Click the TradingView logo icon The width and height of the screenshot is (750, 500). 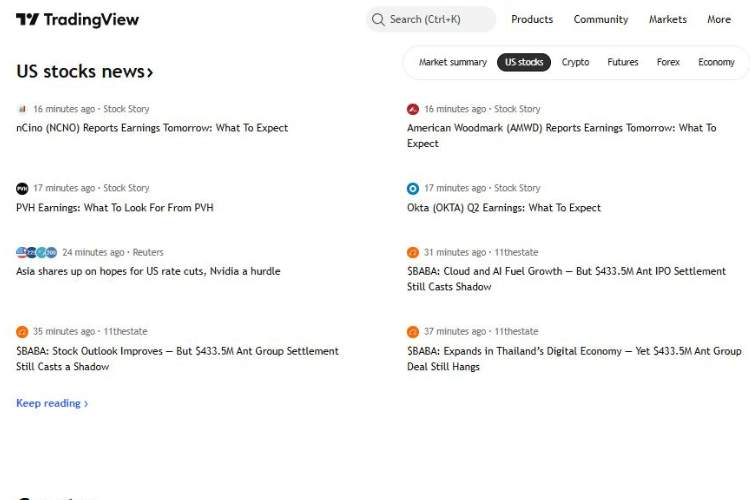(27, 20)
